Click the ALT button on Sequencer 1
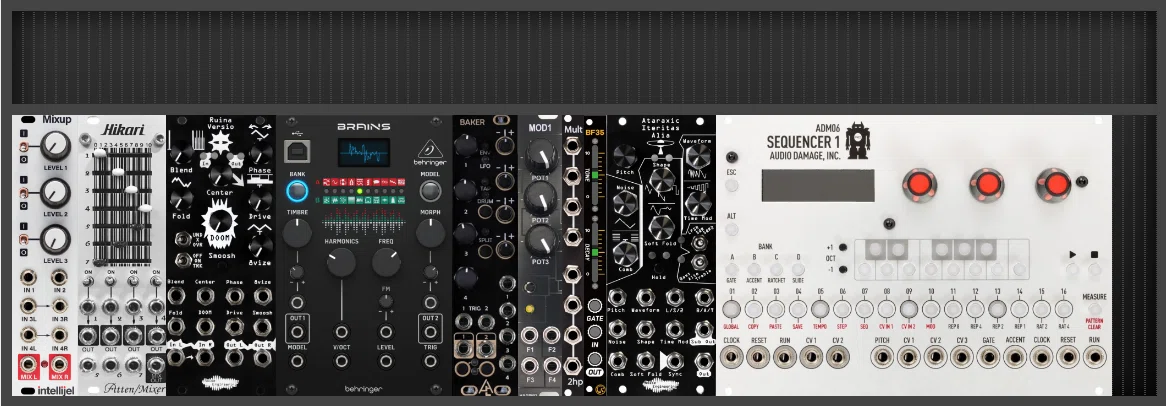 click(x=732, y=230)
